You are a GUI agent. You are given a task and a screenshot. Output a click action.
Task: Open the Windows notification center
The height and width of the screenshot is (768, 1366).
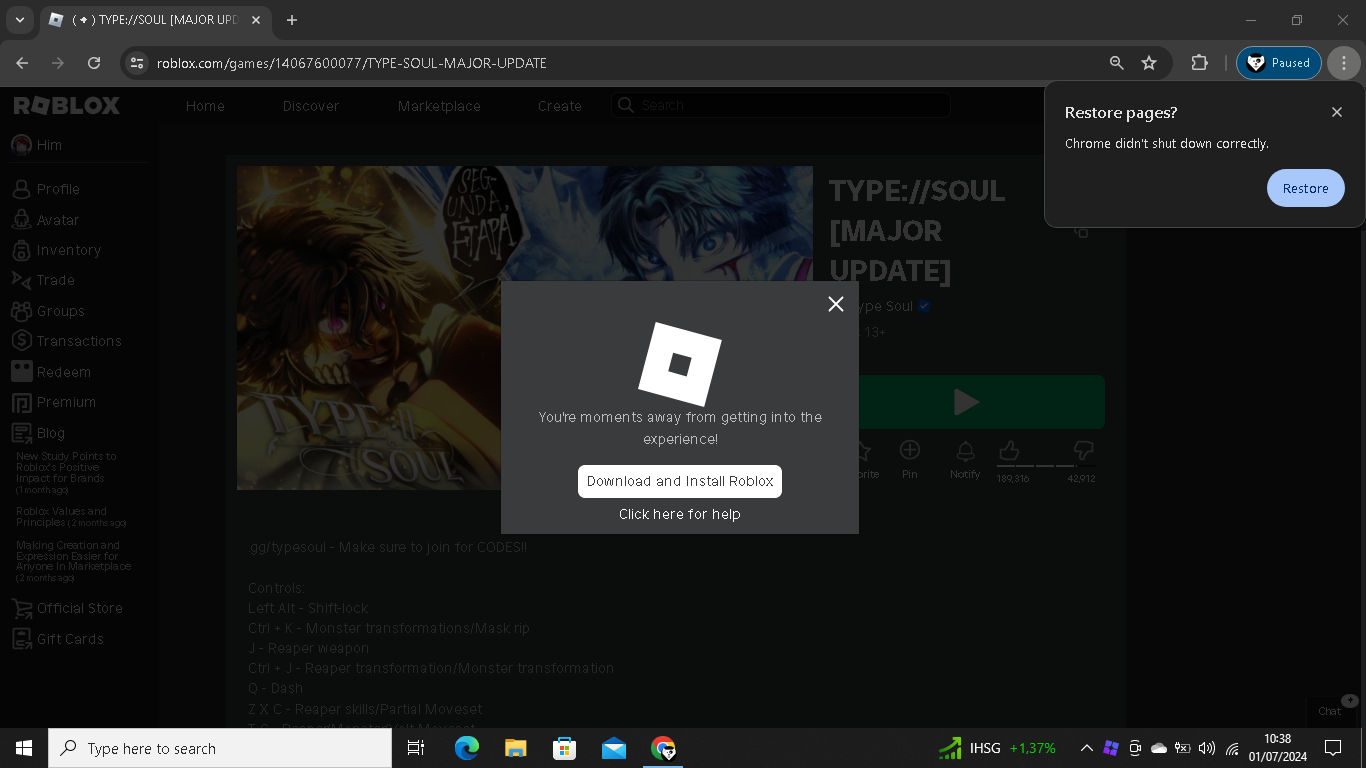point(1333,748)
